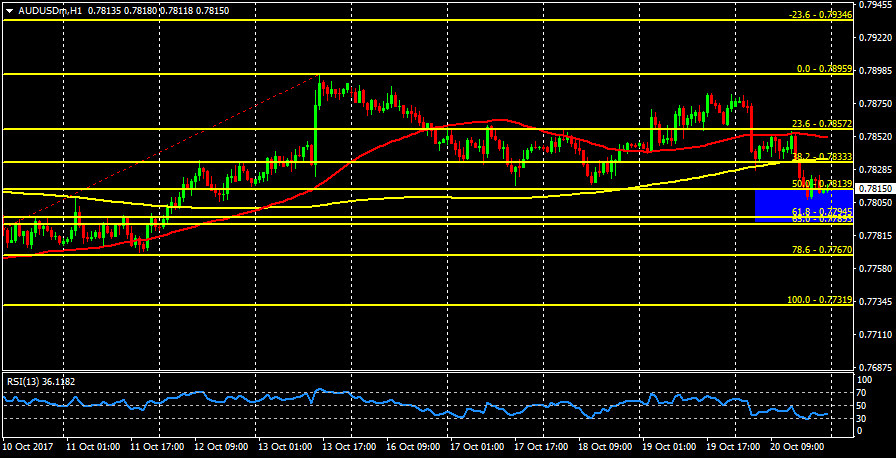This screenshot has height=458, width=896.
Task: Select the 0.0 - 0.78959 Fibonacci label
Action: click(x=823, y=70)
